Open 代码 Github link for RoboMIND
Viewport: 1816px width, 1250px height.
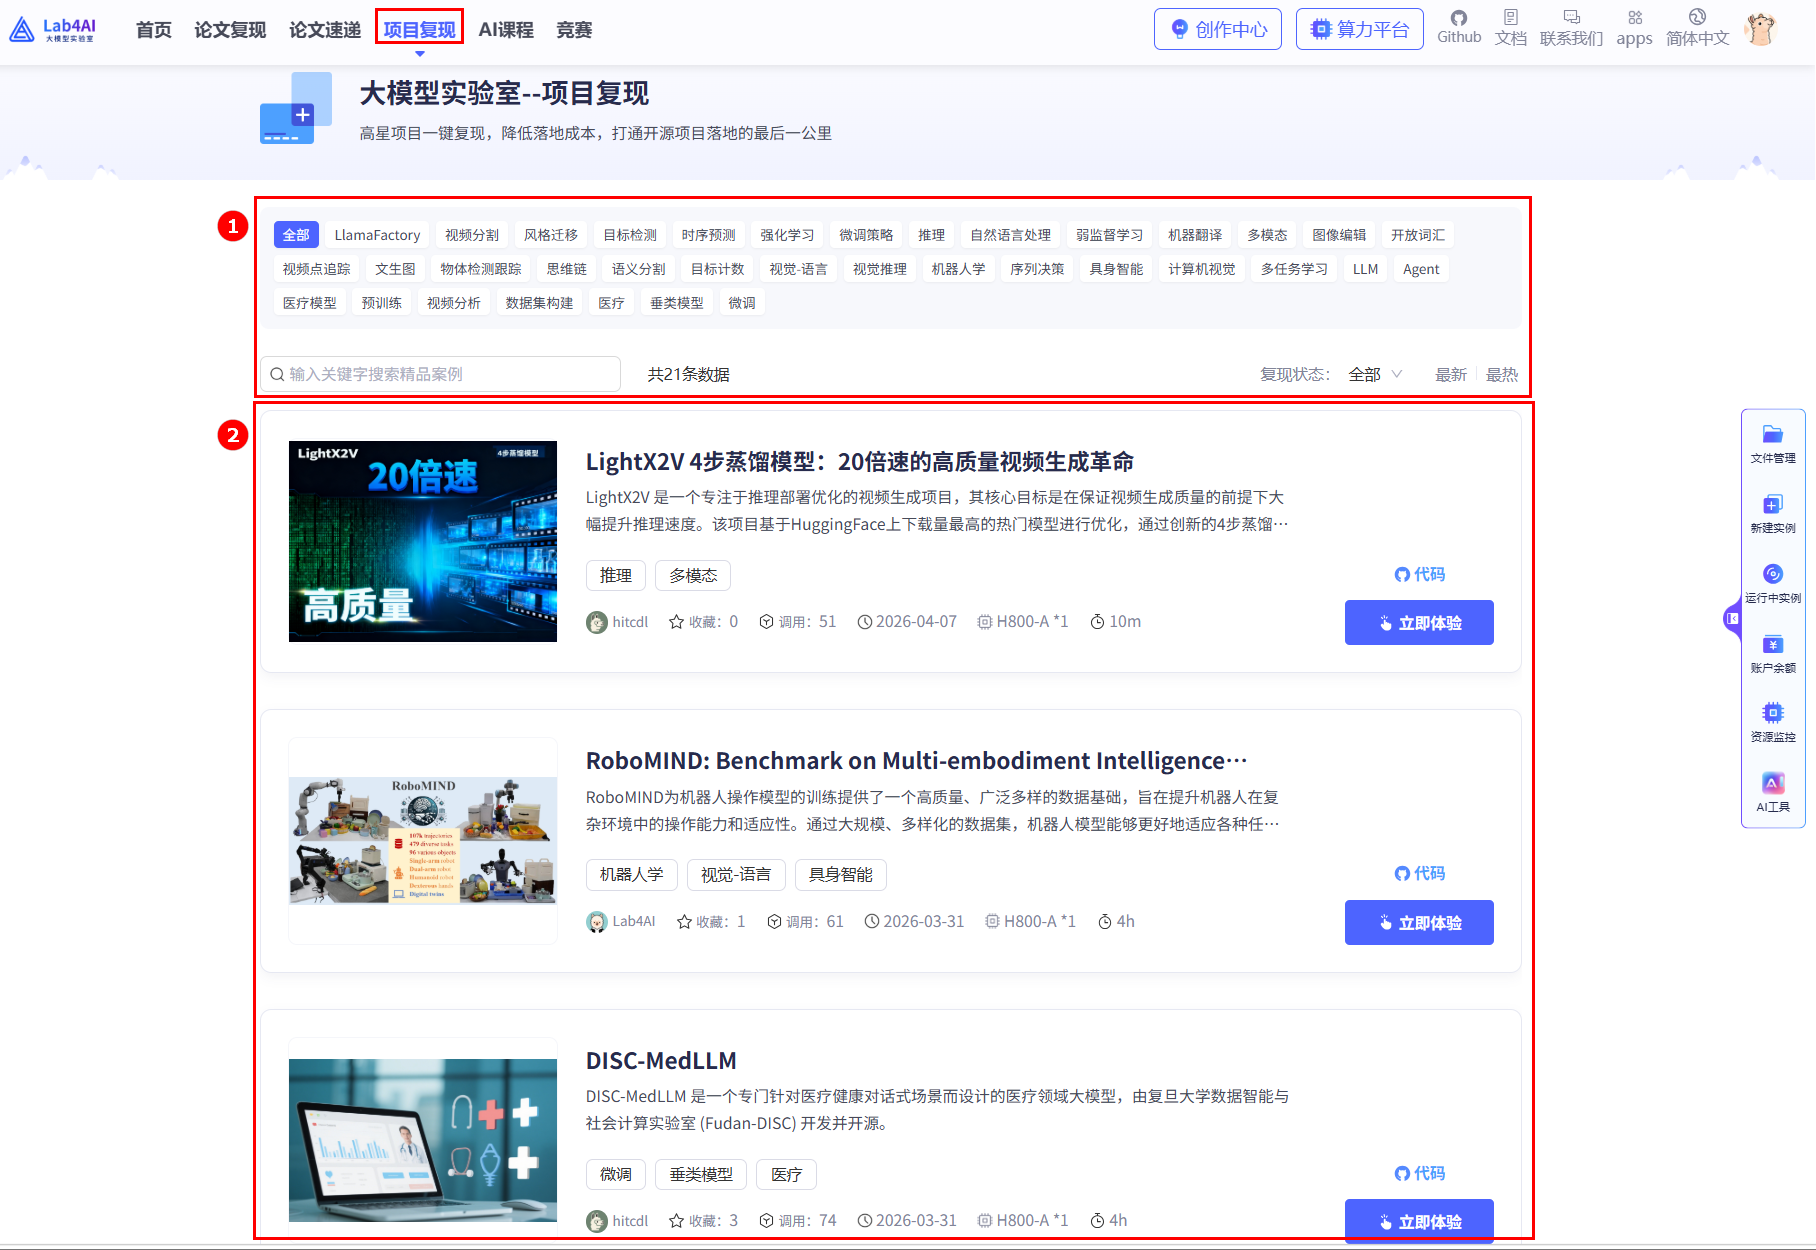click(x=1420, y=873)
